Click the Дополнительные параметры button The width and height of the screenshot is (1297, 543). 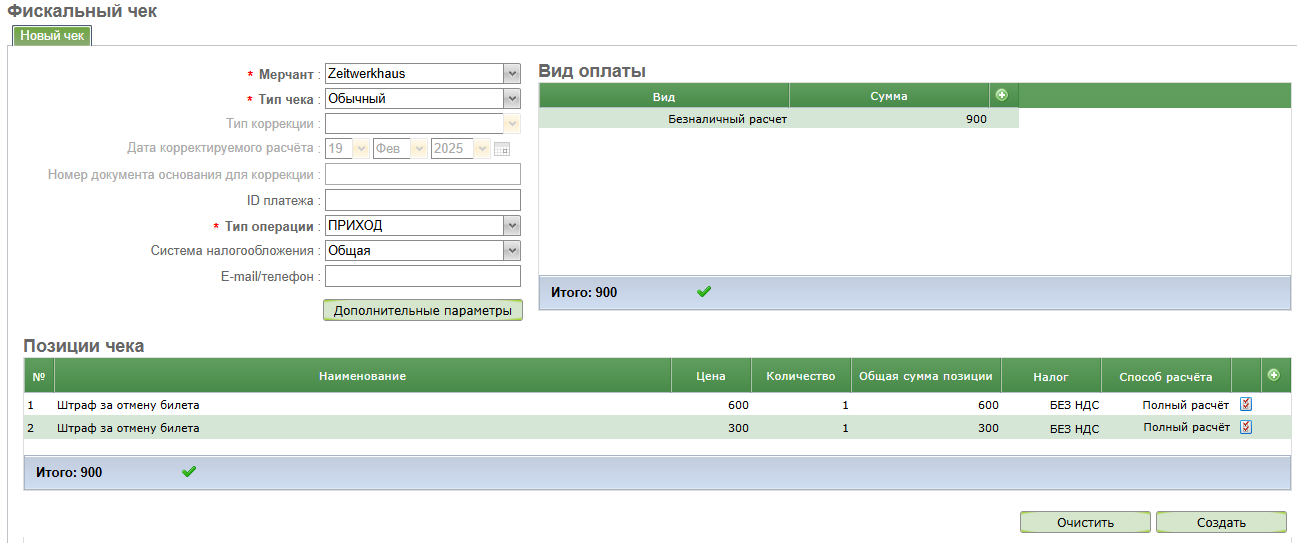click(x=422, y=310)
